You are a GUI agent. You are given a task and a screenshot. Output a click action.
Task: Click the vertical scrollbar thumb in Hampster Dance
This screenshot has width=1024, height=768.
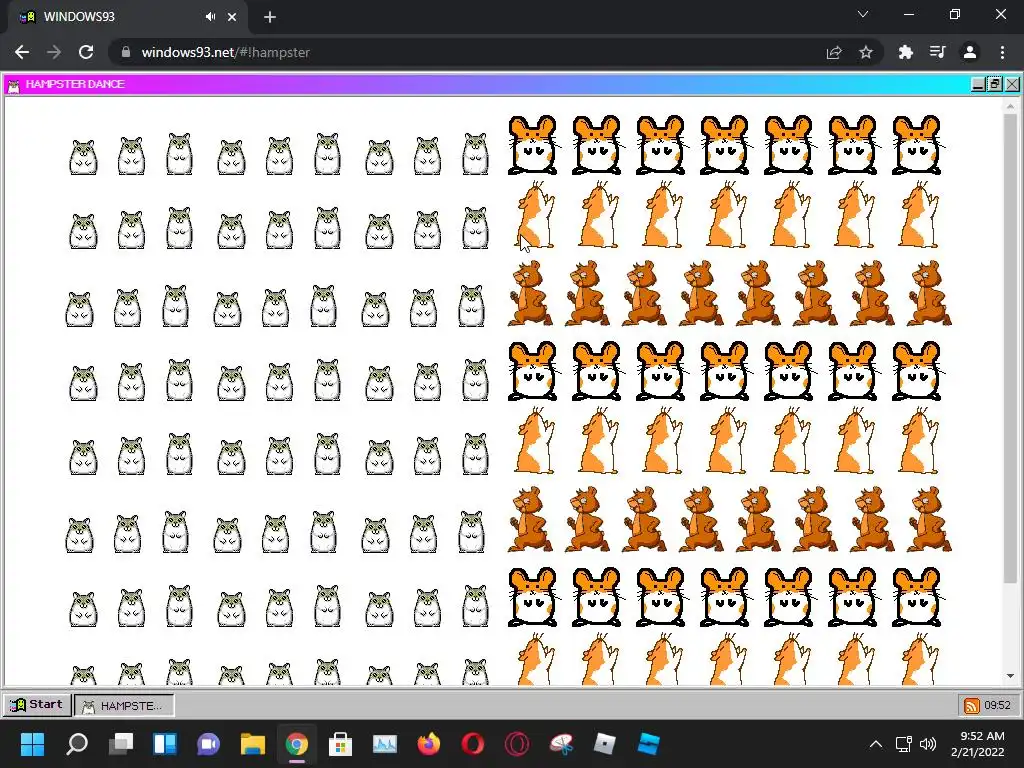(x=1010, y=348)
